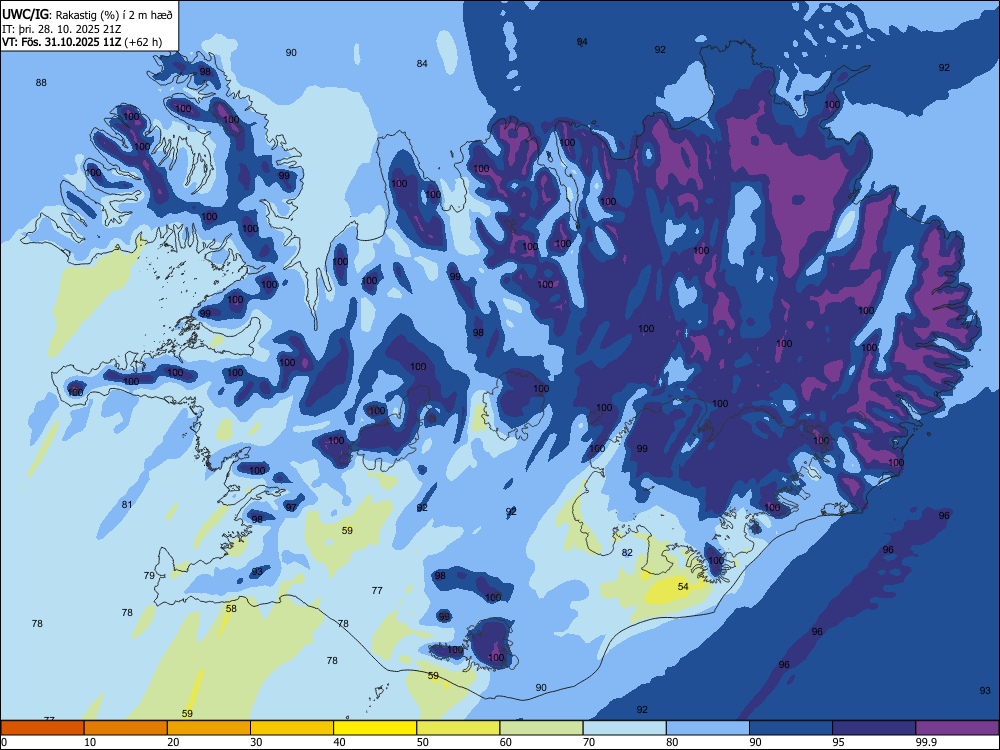Pick the 20–30 legend color block

coord(209,728)
